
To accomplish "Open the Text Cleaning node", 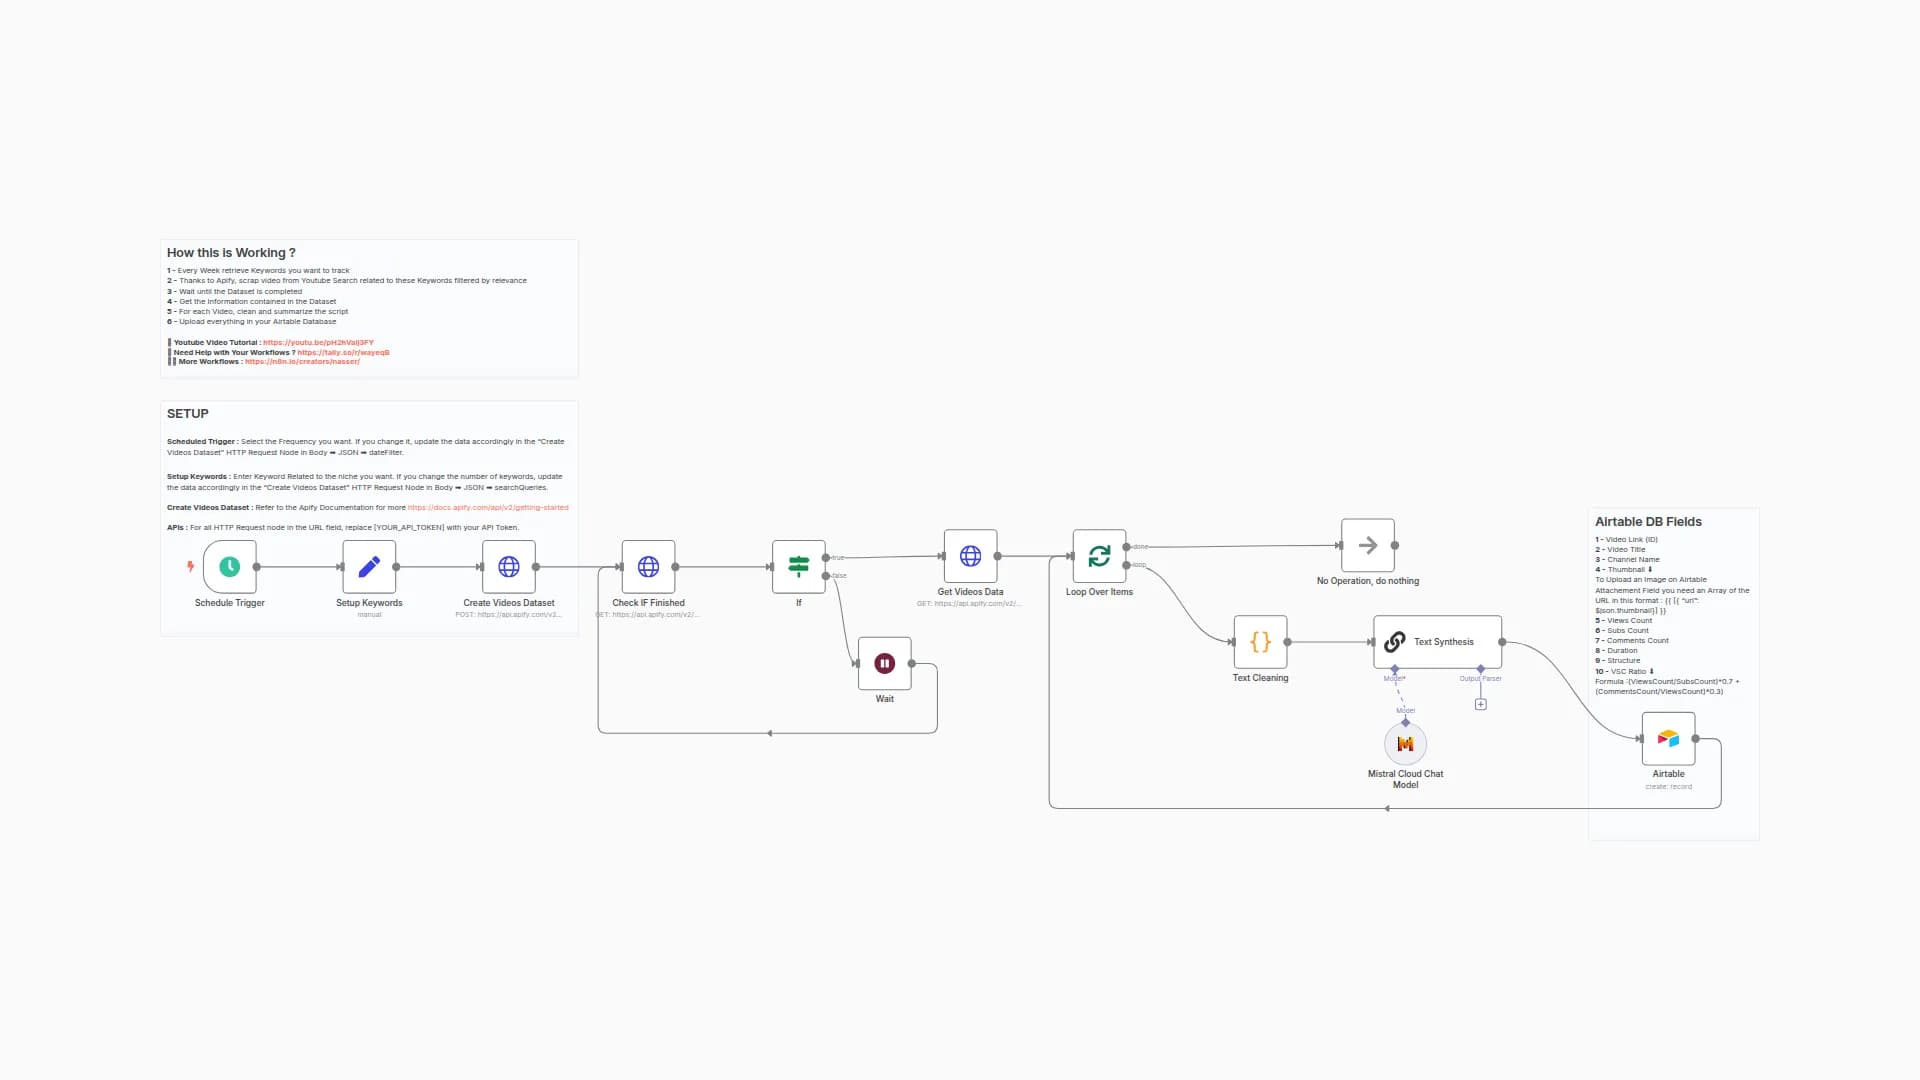I will pos(1260,642).
